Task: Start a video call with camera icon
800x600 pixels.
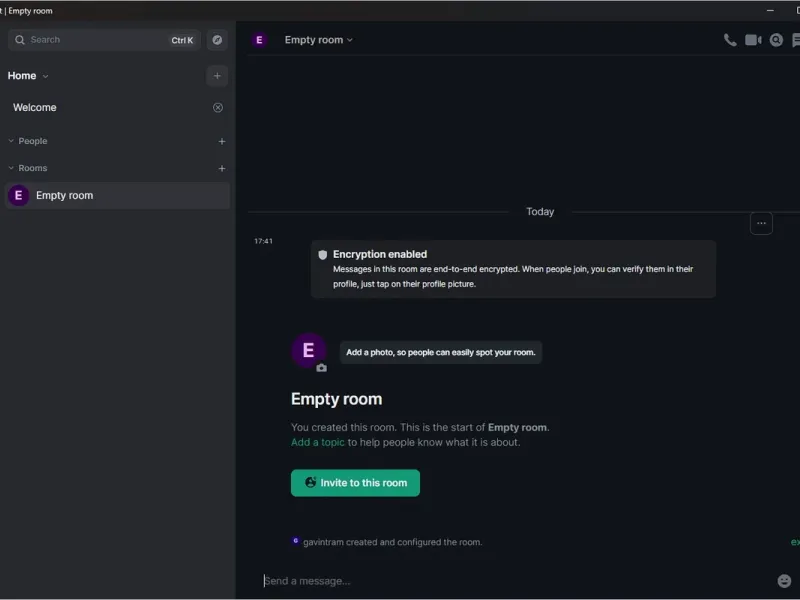Action: (753, 40)
